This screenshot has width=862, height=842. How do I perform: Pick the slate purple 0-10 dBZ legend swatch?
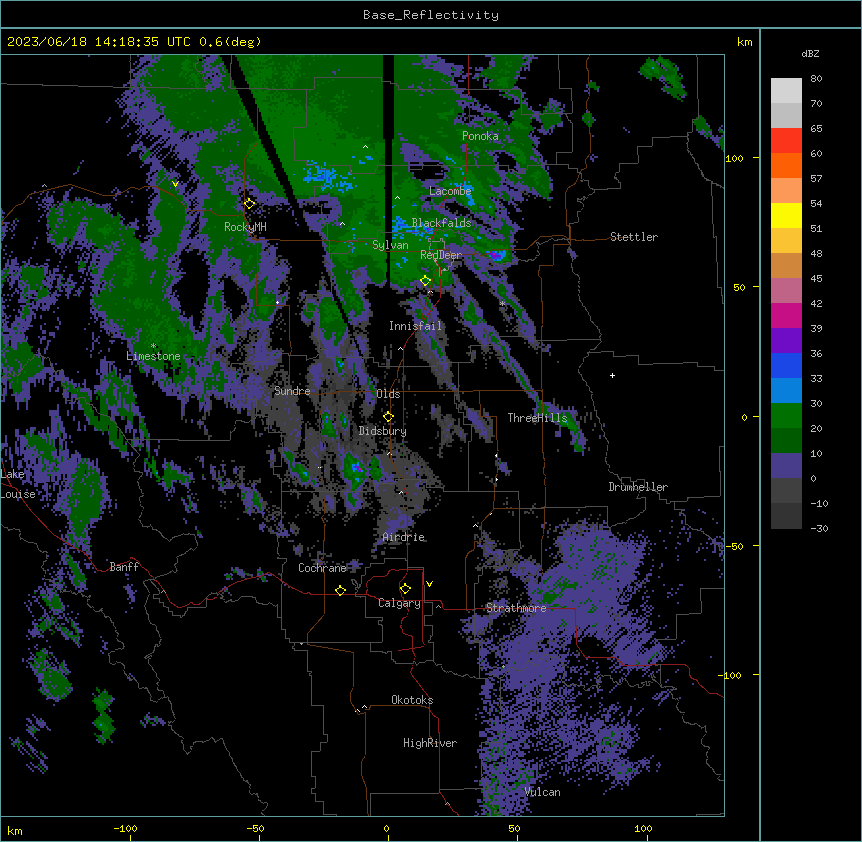pos(786,466)
